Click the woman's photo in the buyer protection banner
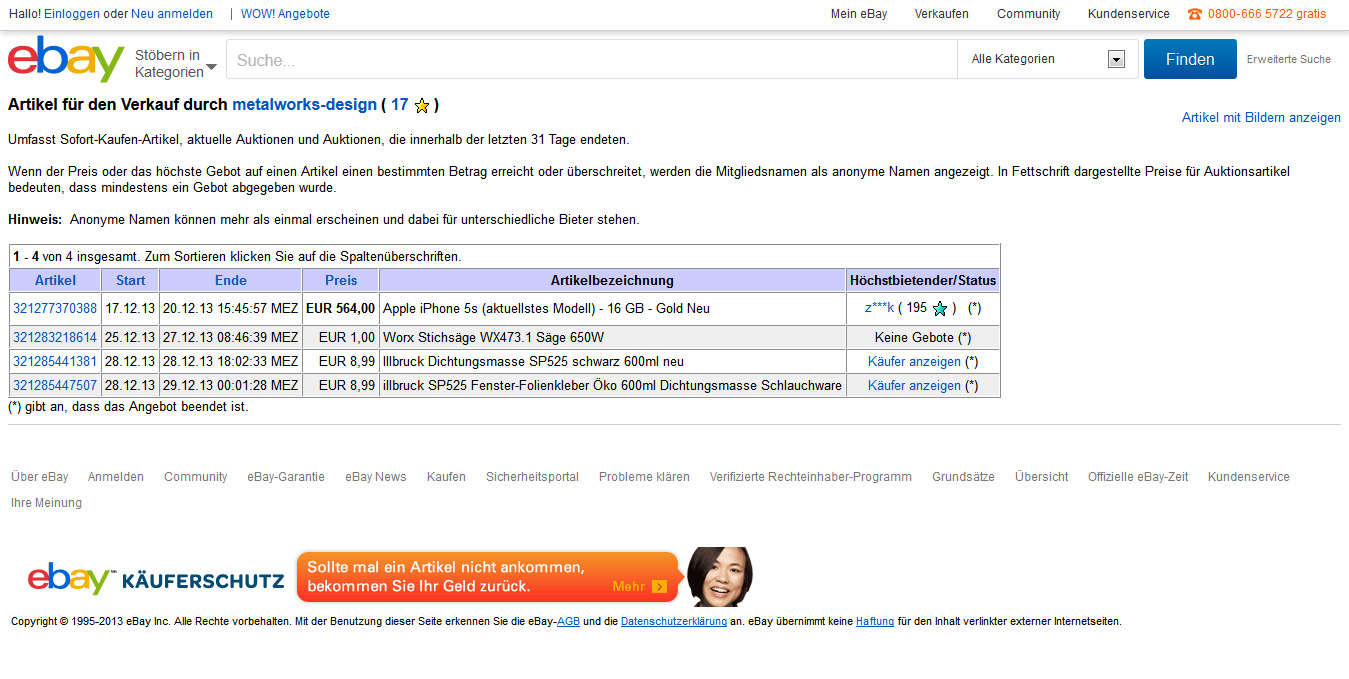1349x679 pixels. tap(718, 577)
